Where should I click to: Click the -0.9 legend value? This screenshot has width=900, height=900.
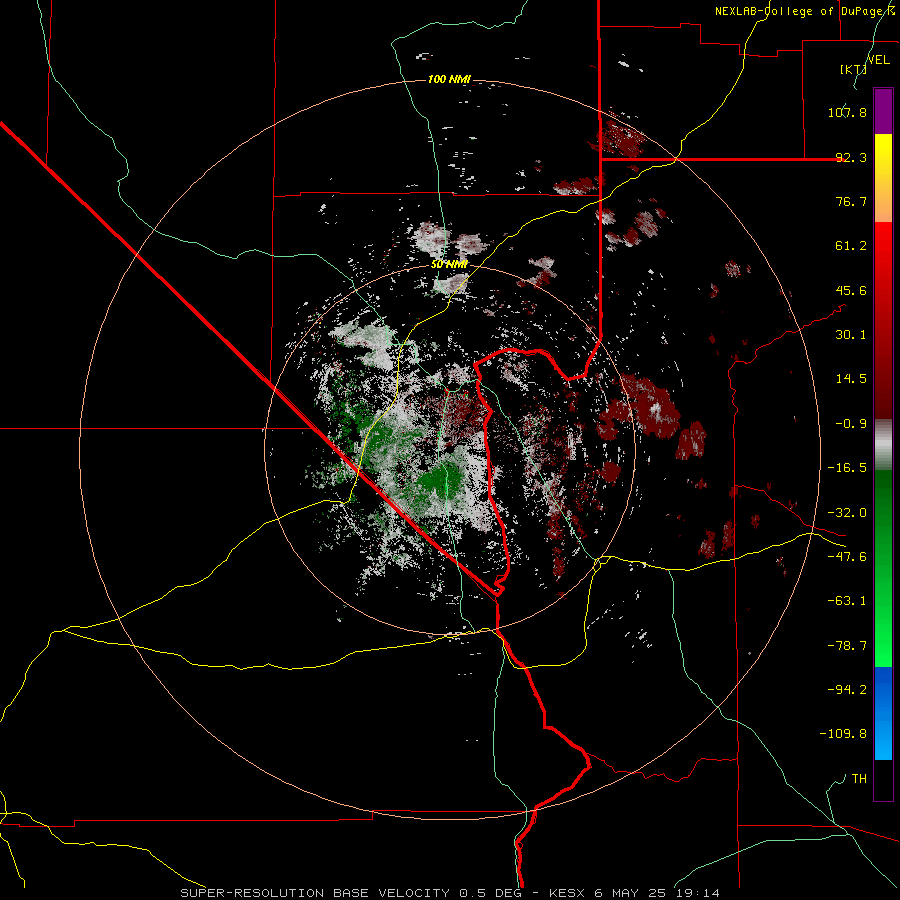851,424
